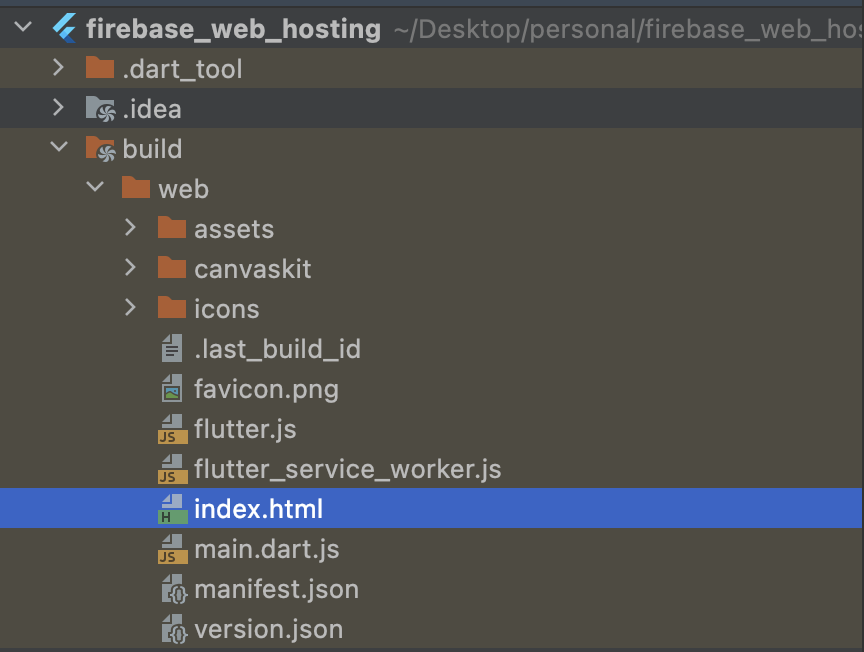Viewport: 864px width, 652px height.
Task: Expand the assets folder
Action: (130, 227)
